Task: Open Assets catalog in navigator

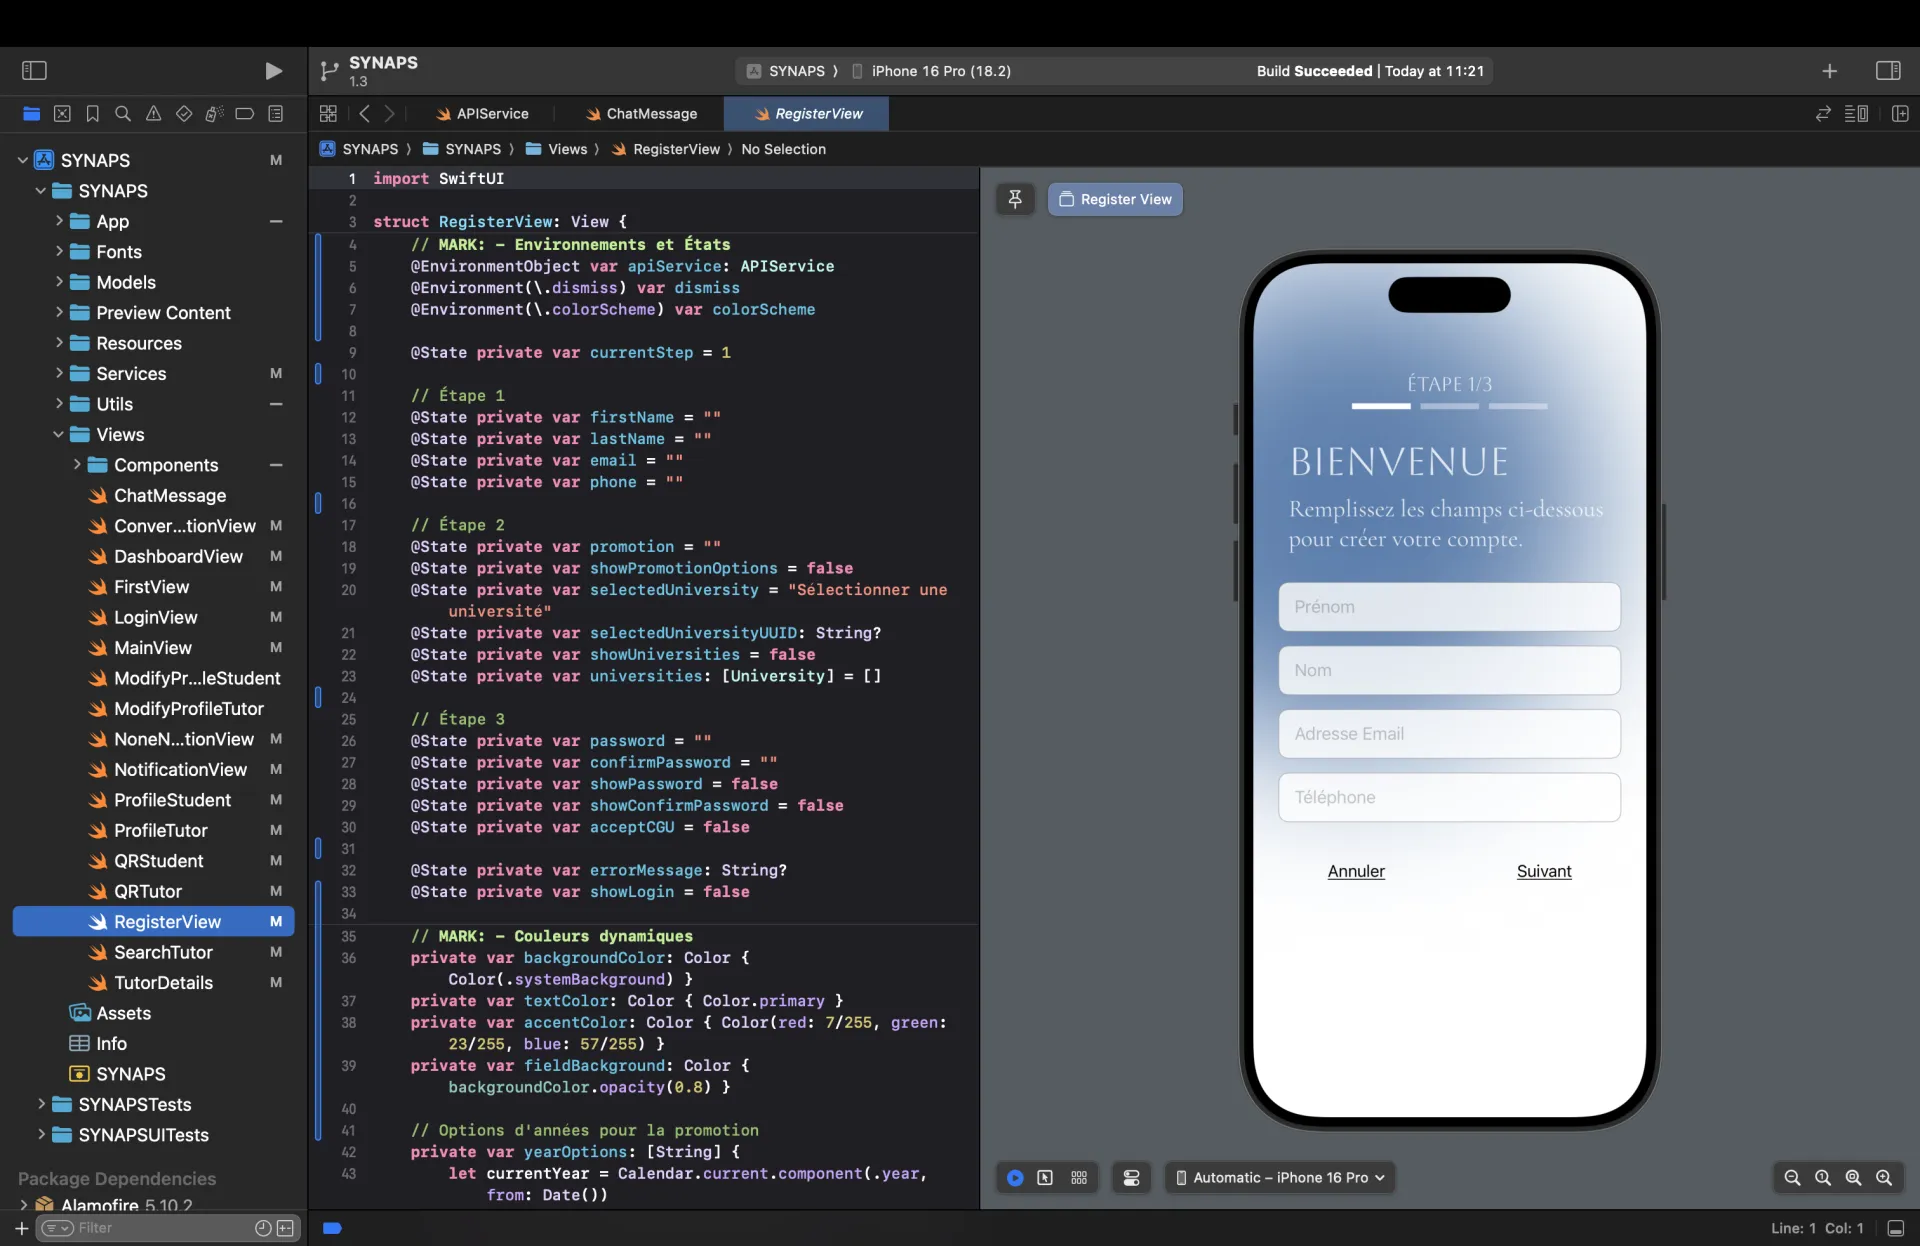Action: coord(123,1013)
